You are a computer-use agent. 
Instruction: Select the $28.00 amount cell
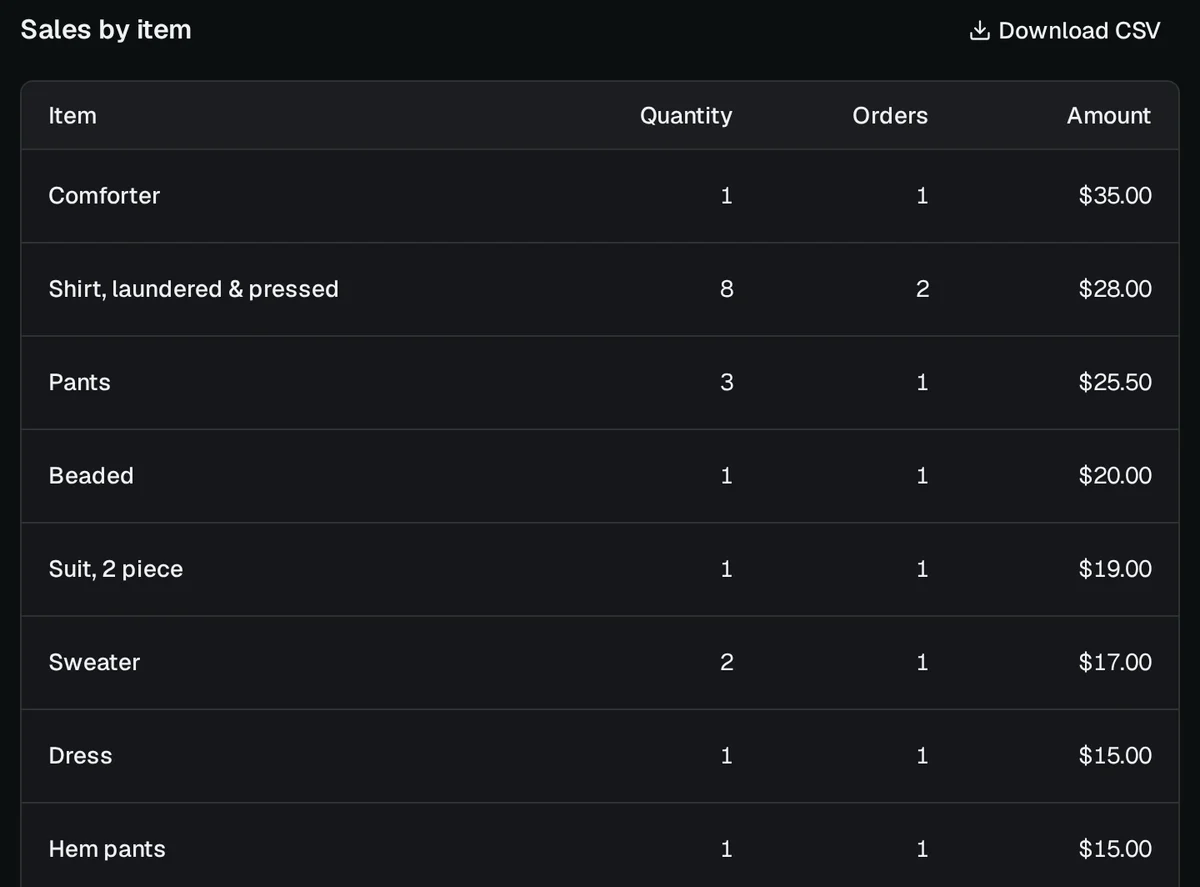point(1115,289)
